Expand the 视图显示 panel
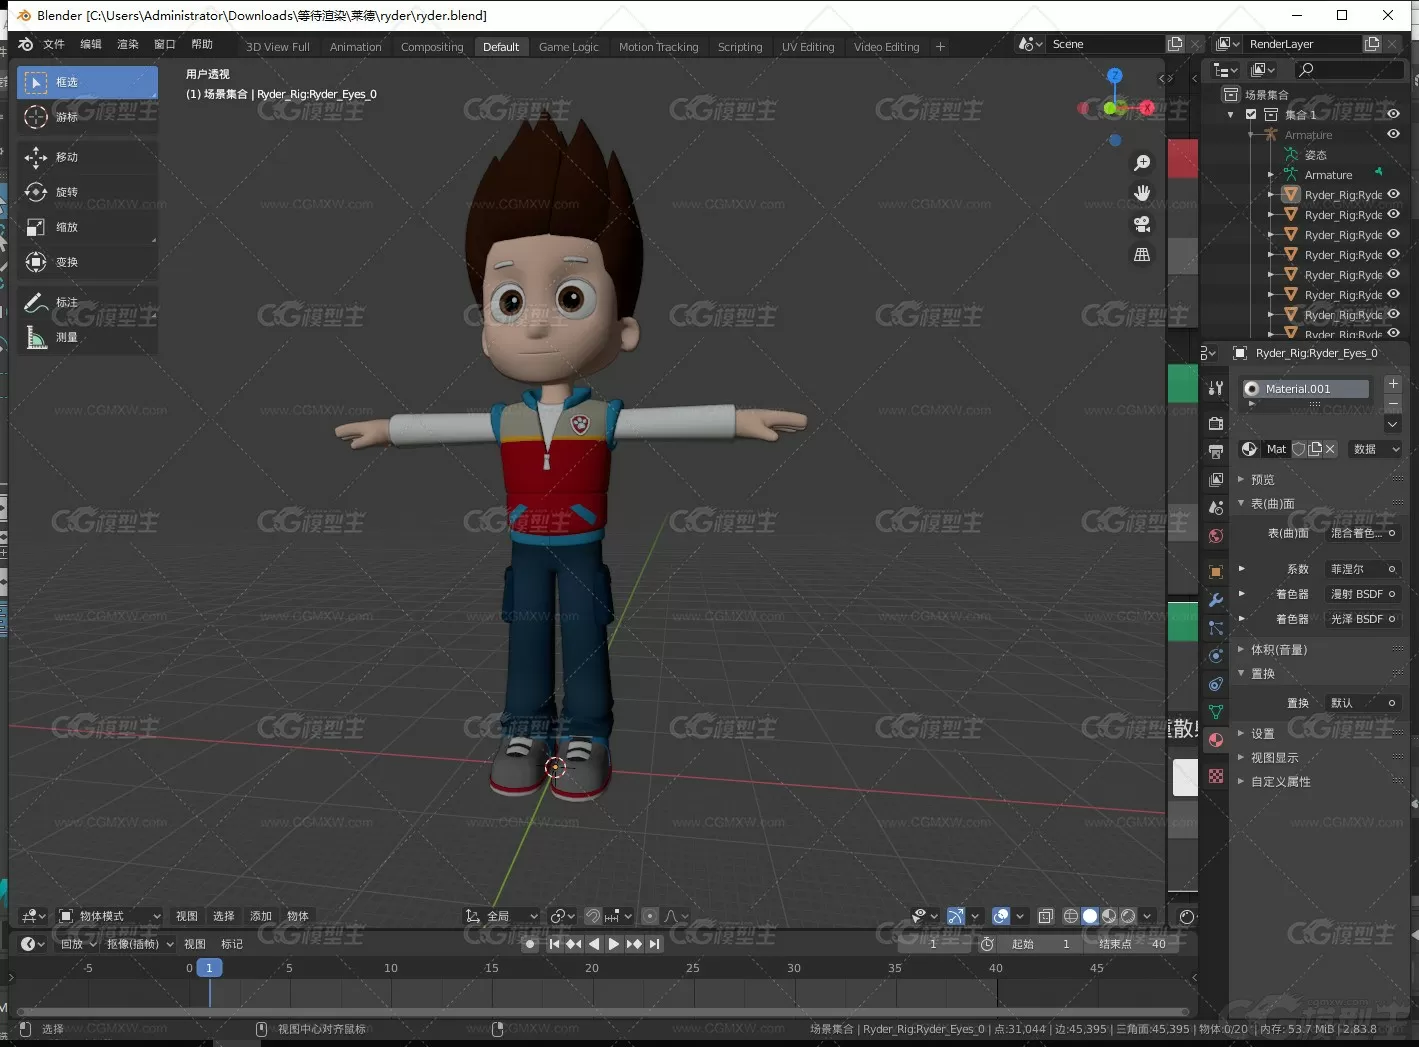This screenshot has width=1419, height=1047. pyautogui.click(x=1274, y=758)
